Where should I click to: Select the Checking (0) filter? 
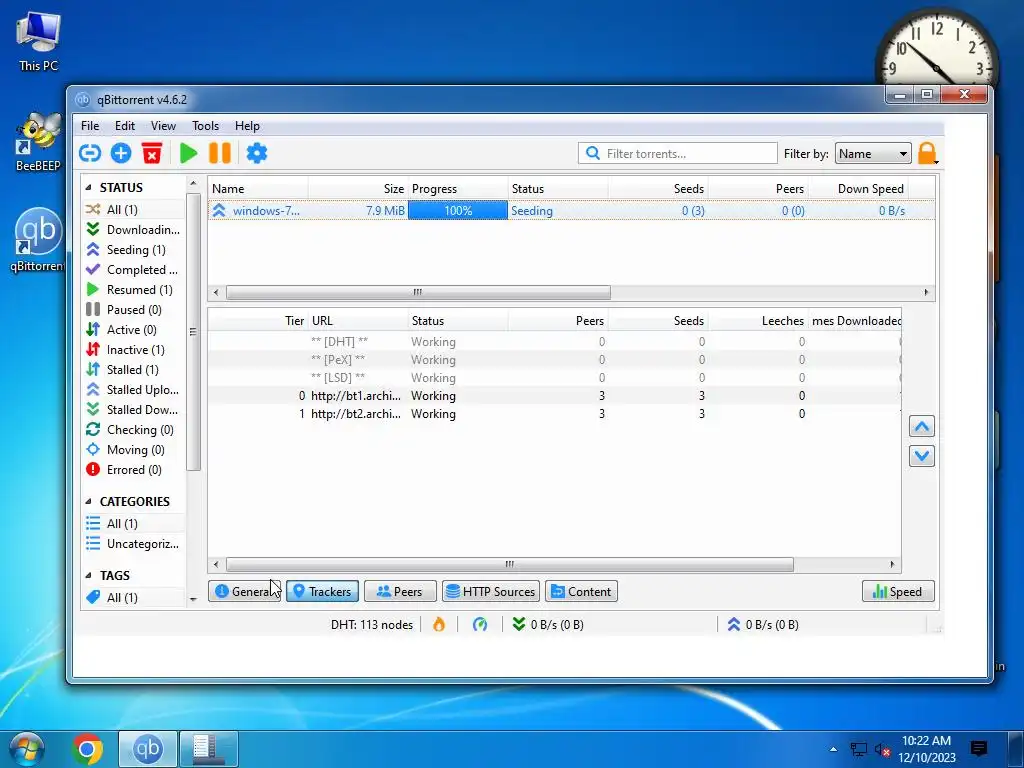[x=133, y=430]
